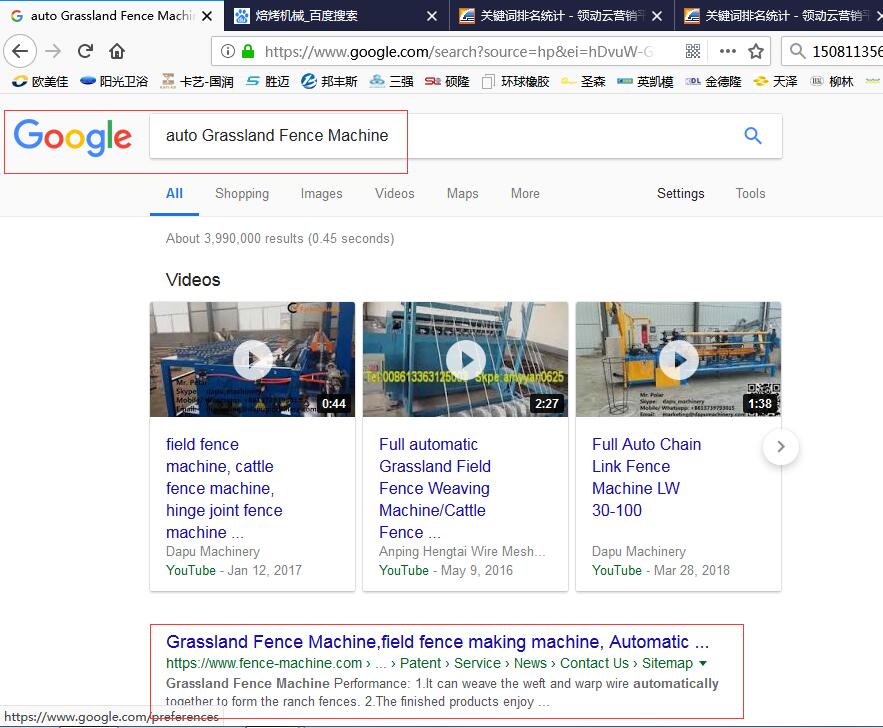Open page actions three-dots menu in address bar
The height and width of the screenshot is (728, 883).
point(727,51)
